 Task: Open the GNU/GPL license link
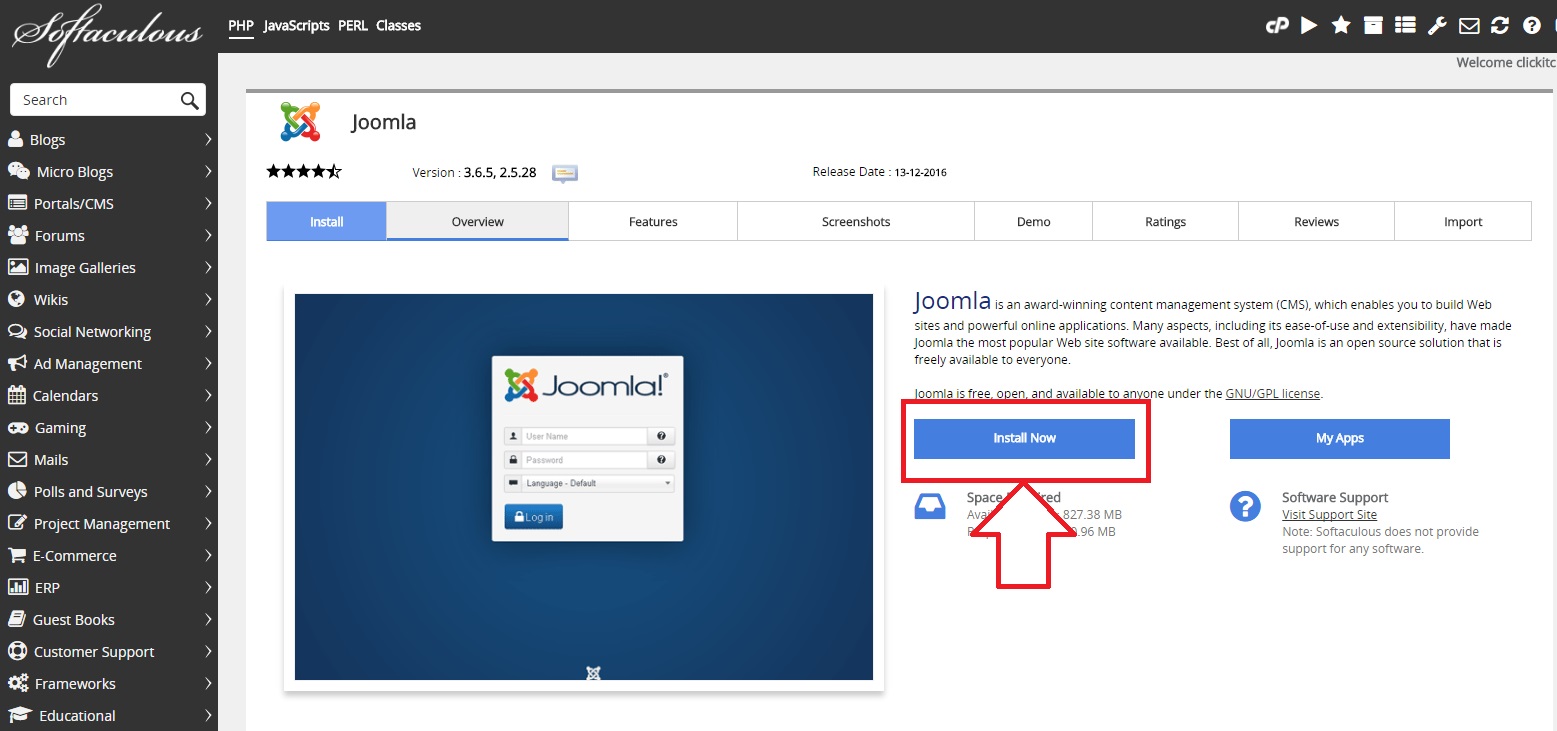coord(1273,394)
